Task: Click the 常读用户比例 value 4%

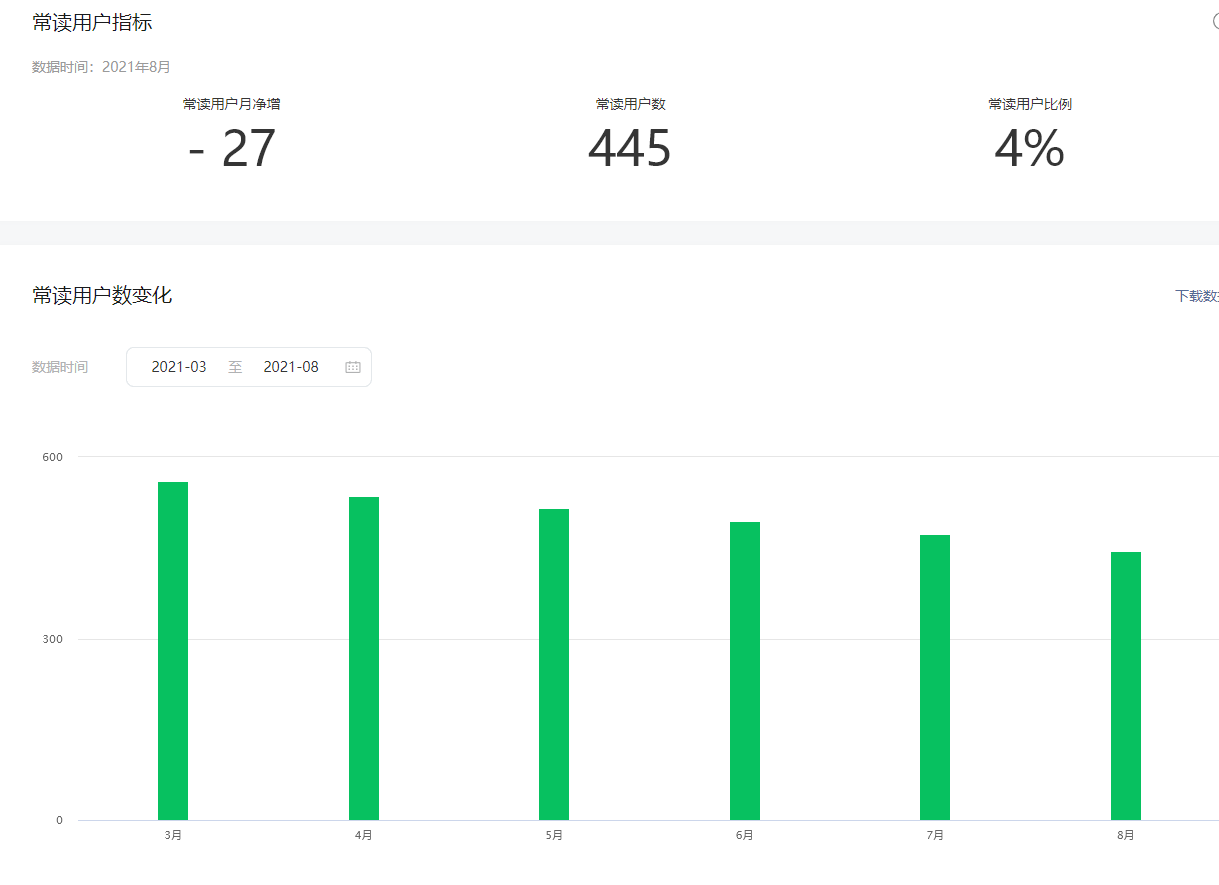Action: pos(1029,149)
